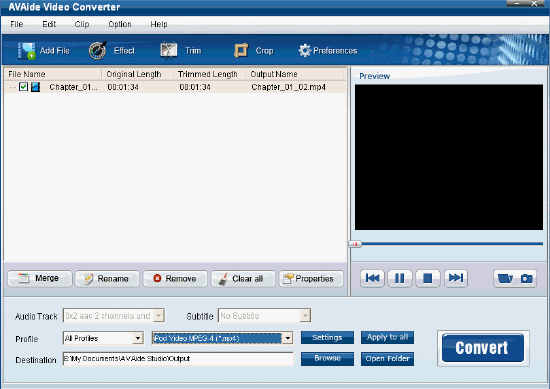Open snapshot folder icon in preview panel
This screenshot has height=389, width=550.
pyautogui.click(x=505, y=279)
